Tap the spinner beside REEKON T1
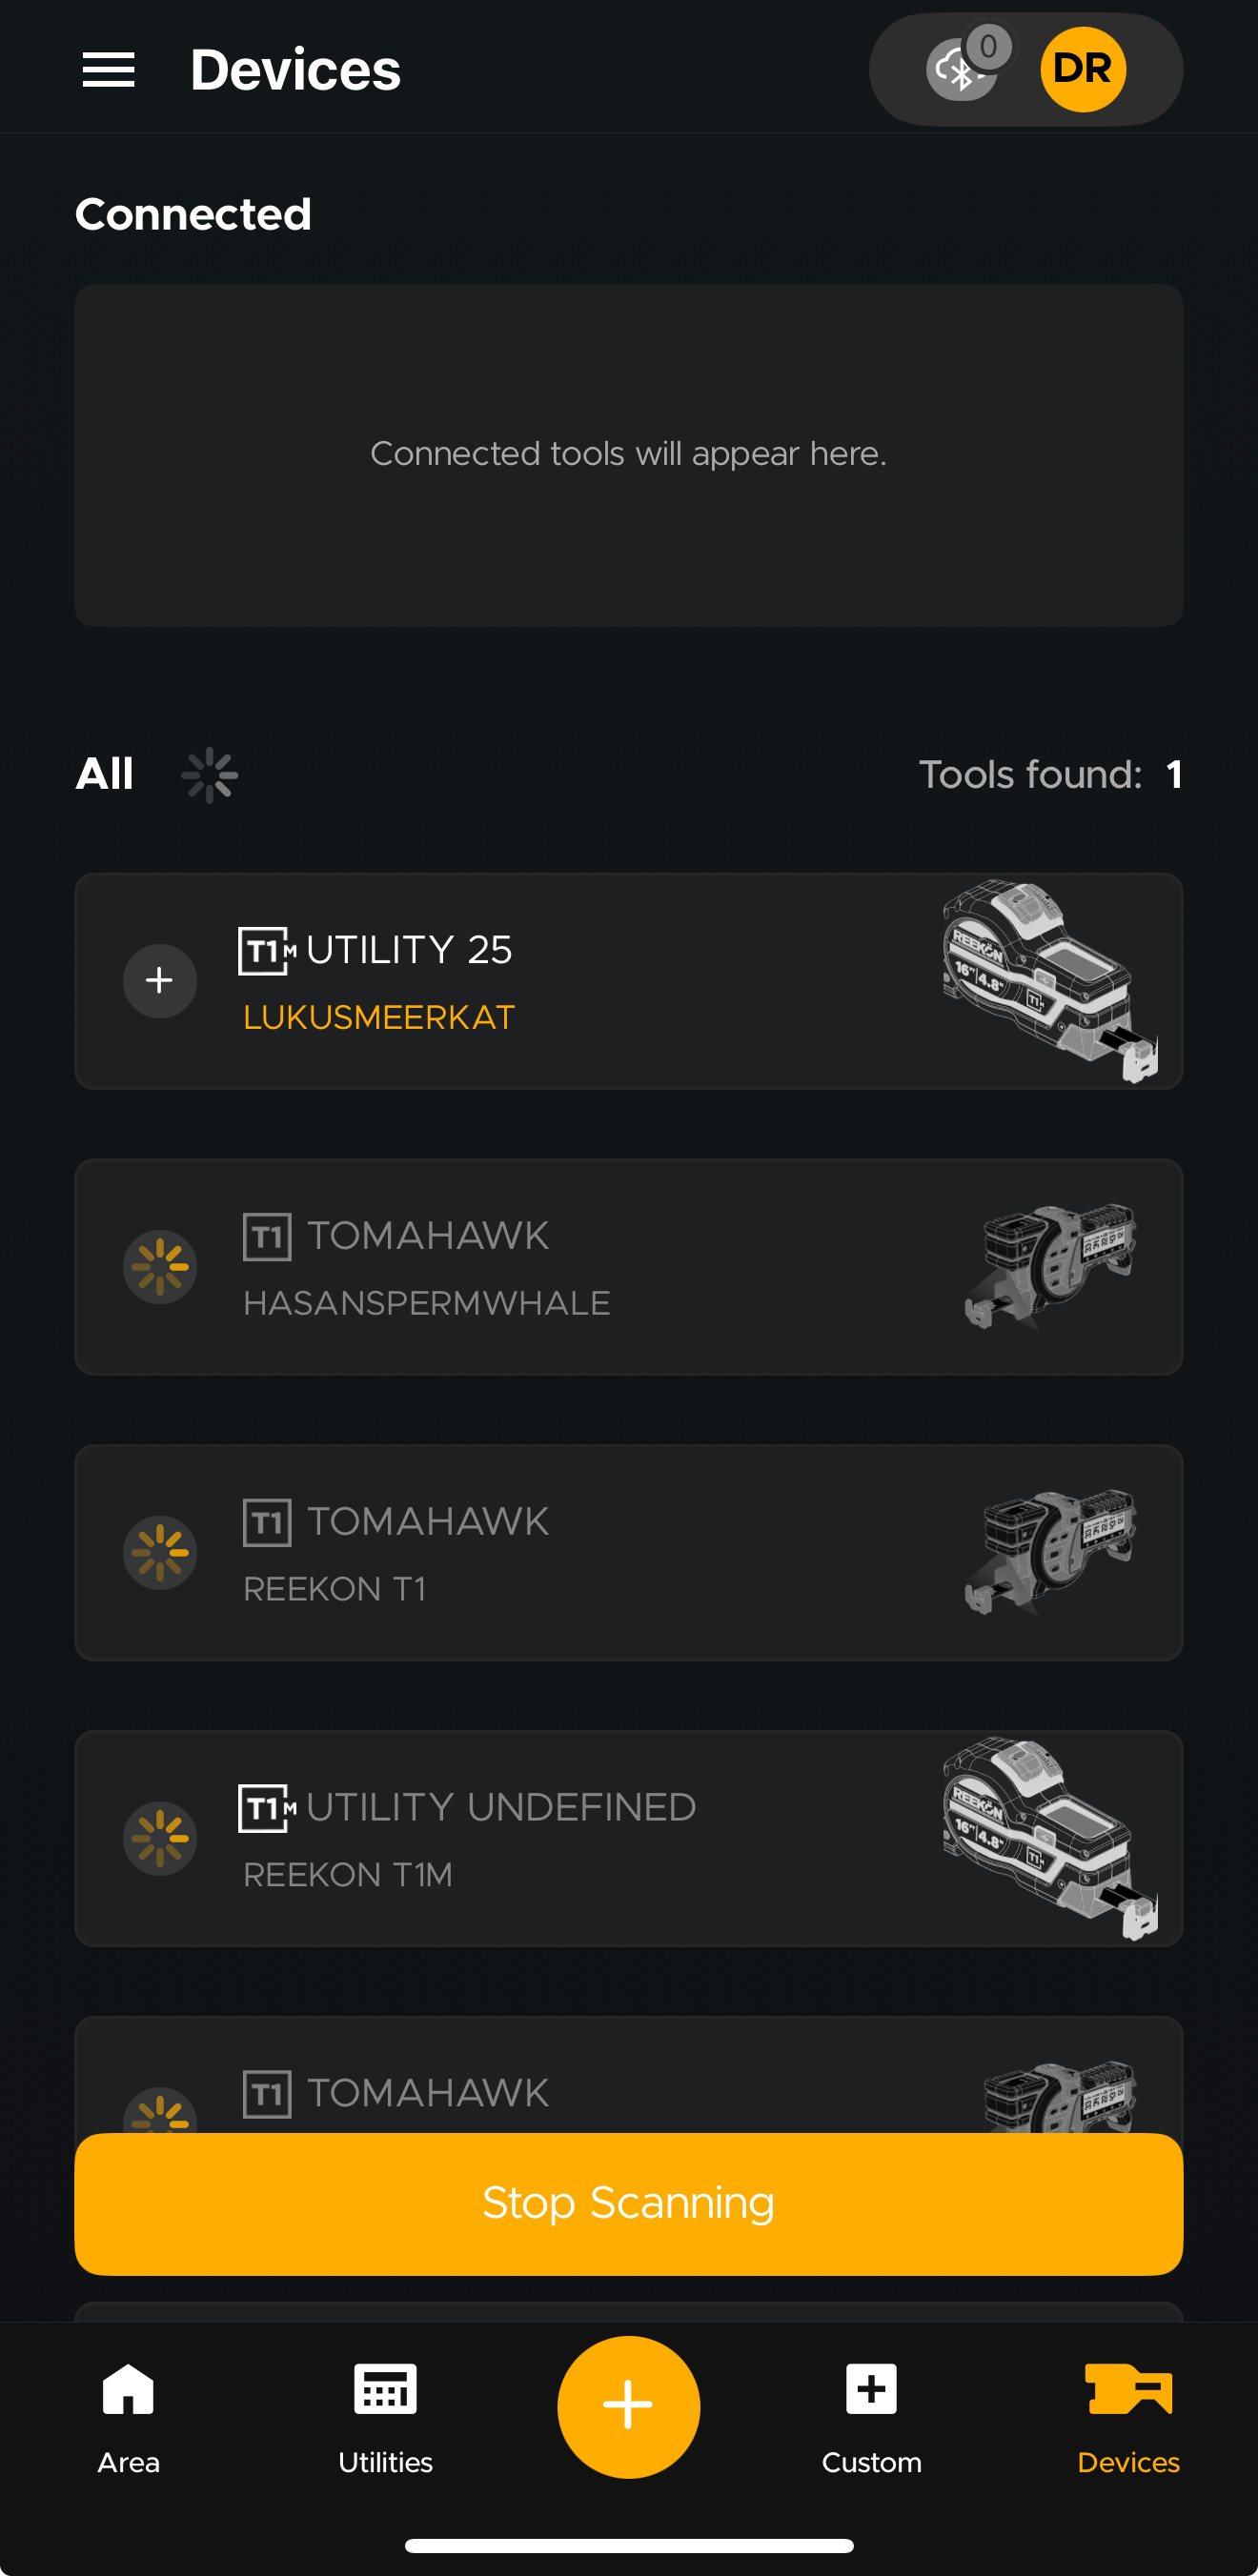 point(160,1553)
